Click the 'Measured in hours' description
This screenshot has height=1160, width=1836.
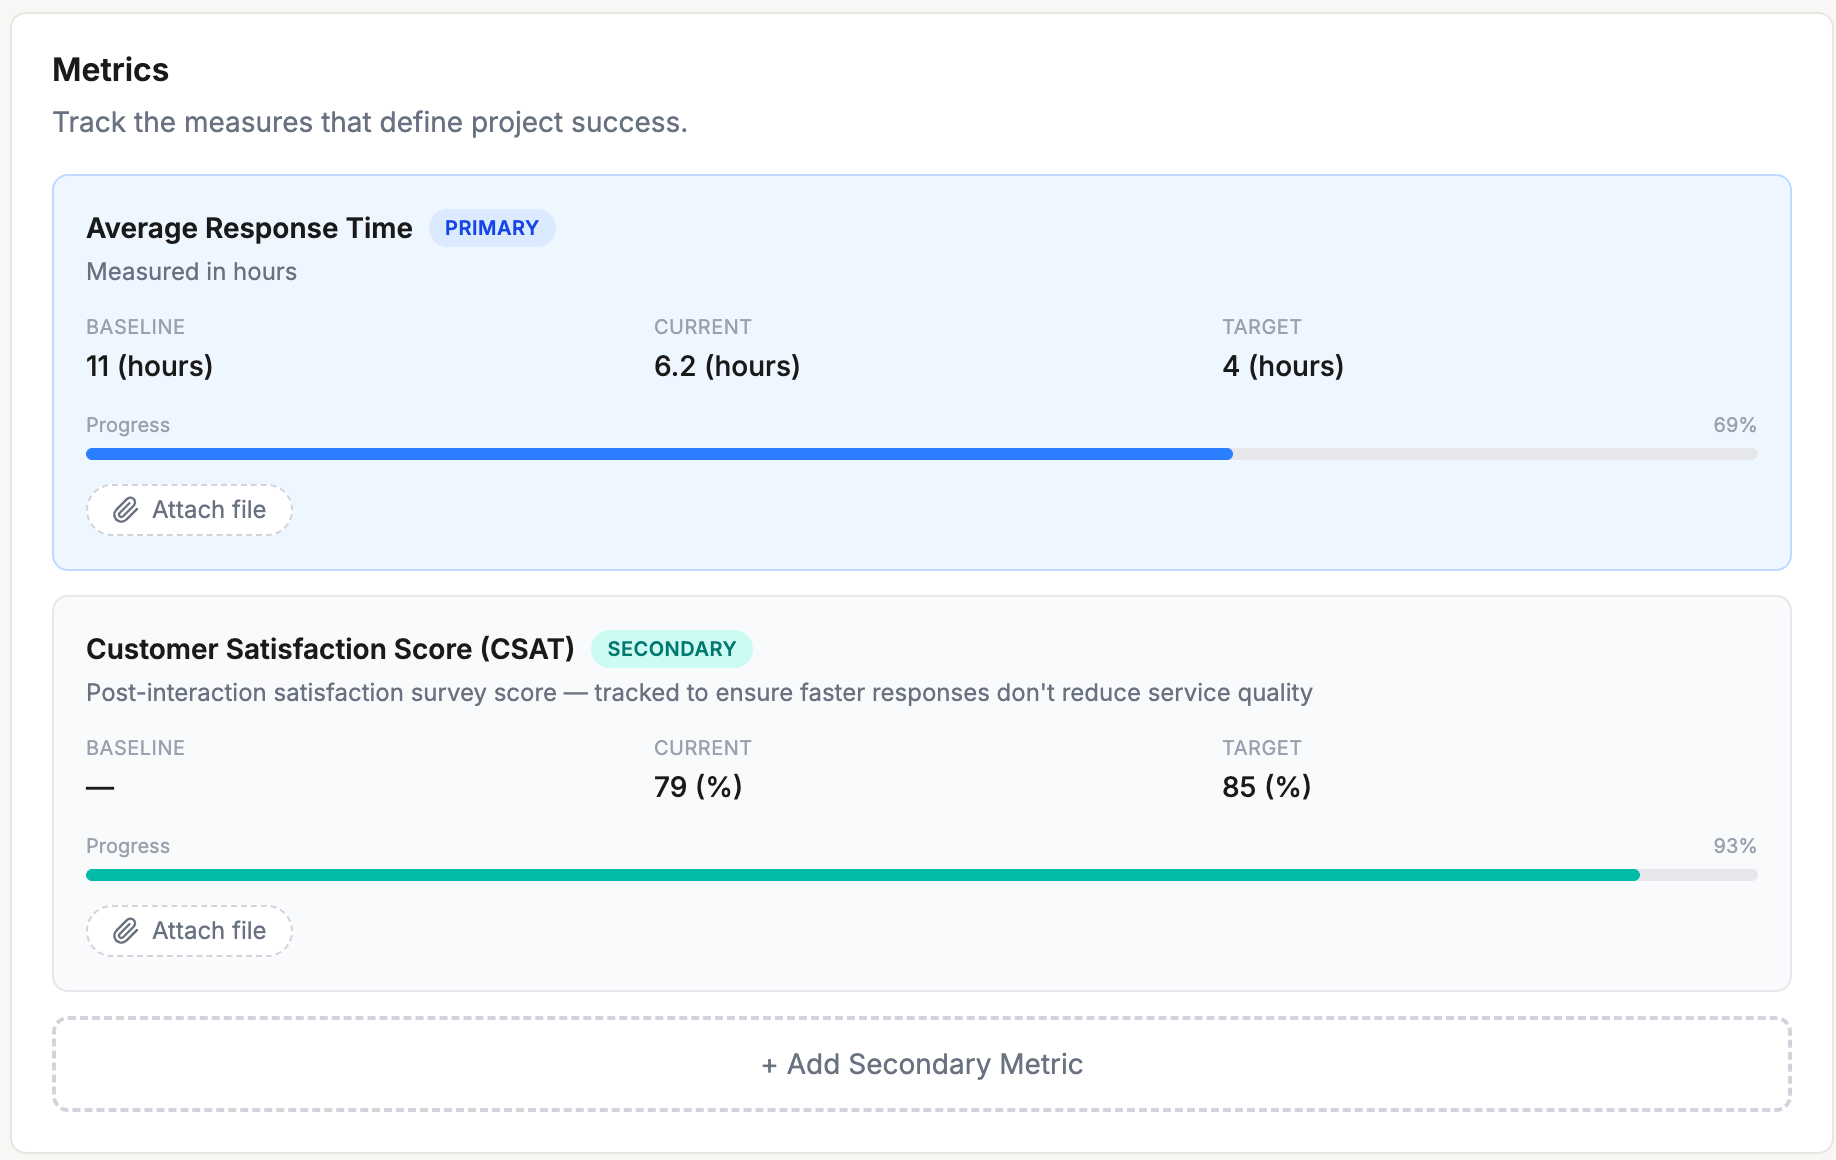click(x=191, y=272)
